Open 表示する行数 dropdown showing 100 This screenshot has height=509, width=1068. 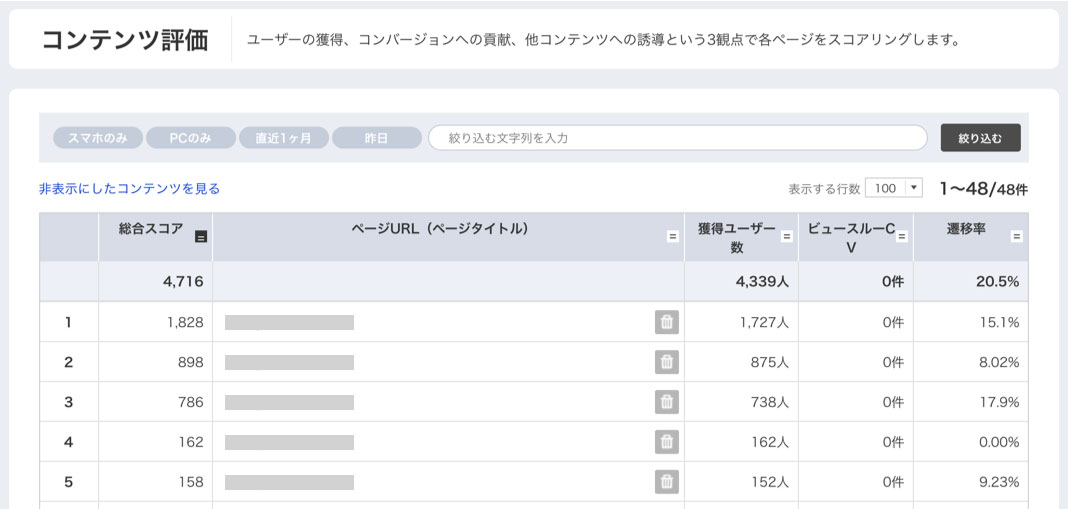894,189
